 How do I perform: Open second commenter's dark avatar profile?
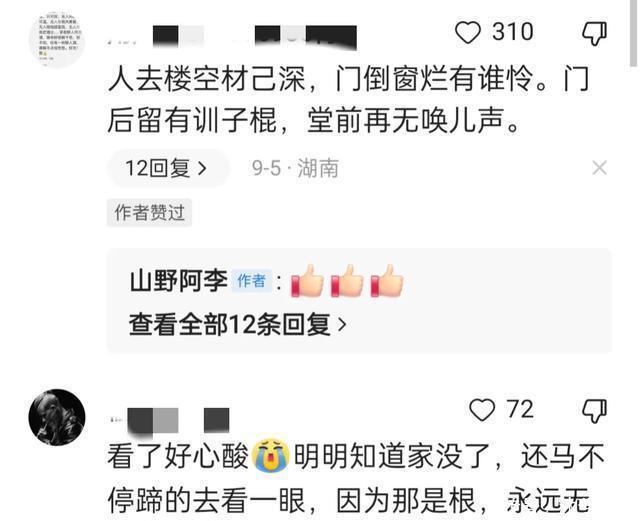(x=57, y=417)
